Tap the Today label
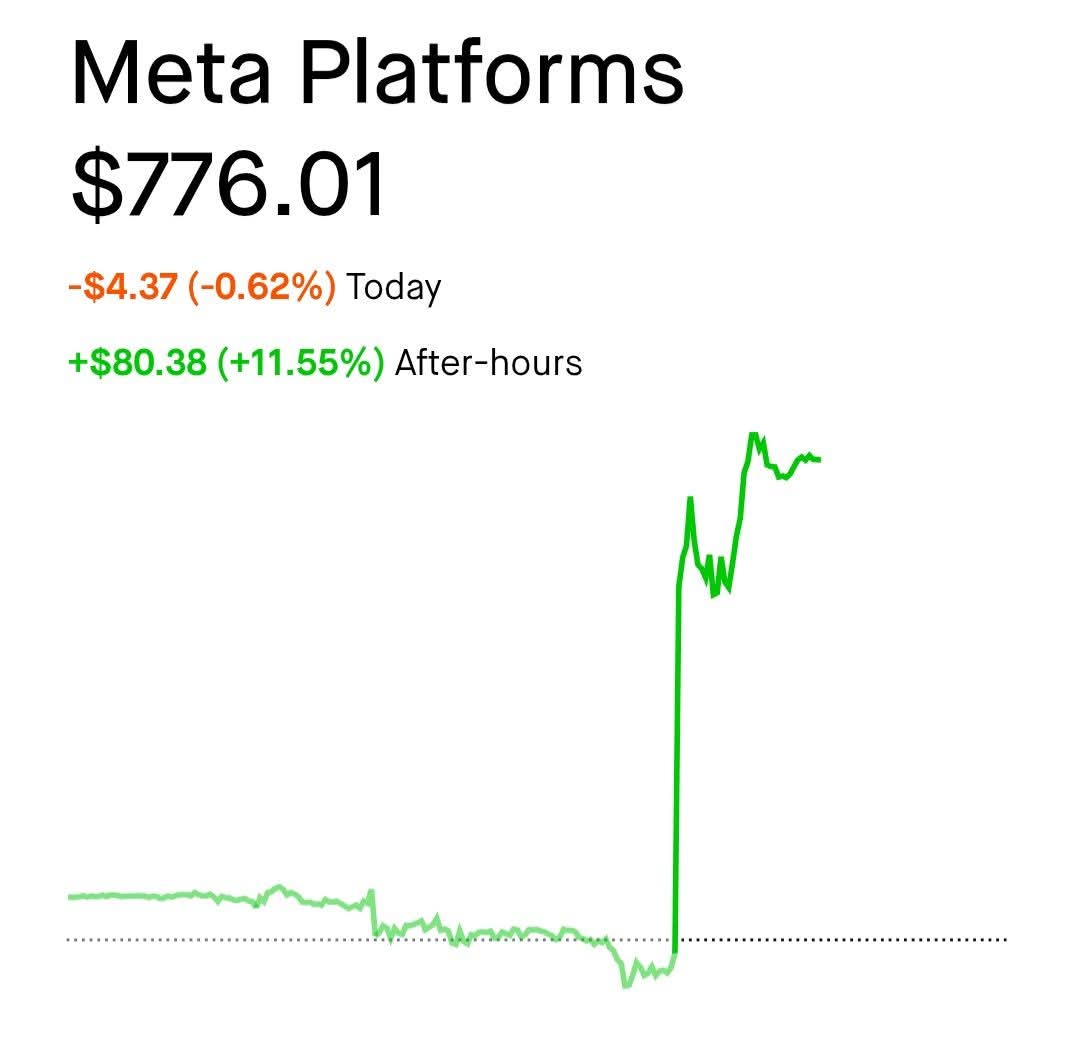This screenshot has width=1080, height=1049. (393, 288)
